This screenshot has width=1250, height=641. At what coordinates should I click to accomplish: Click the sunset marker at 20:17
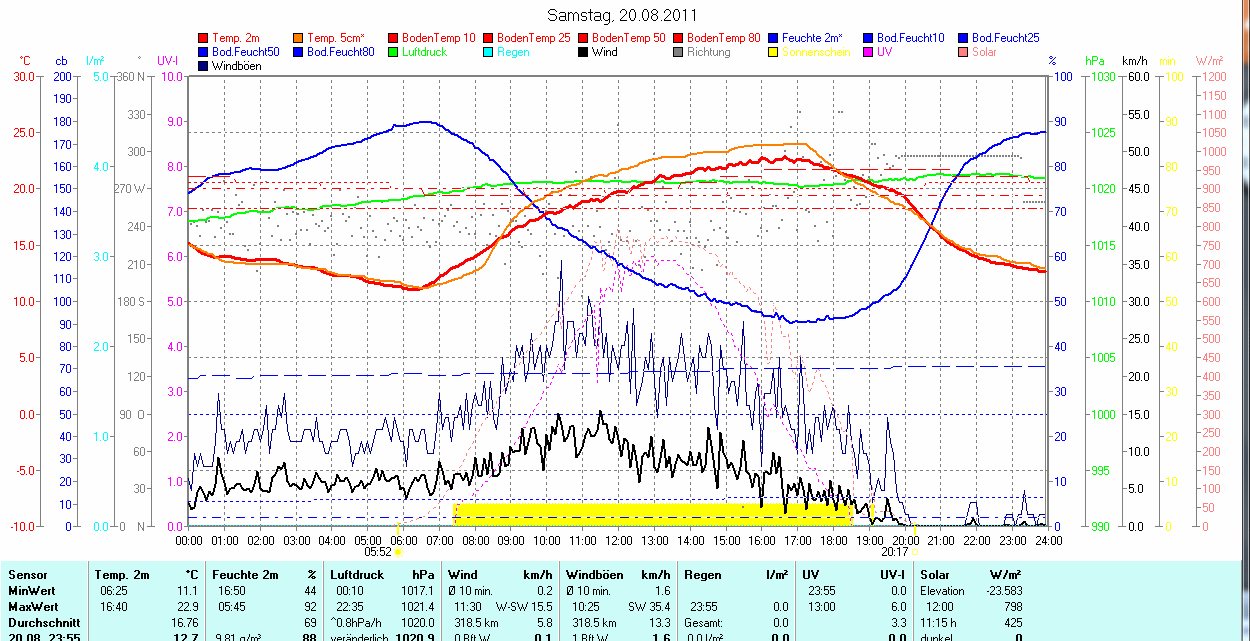[914, 550]
